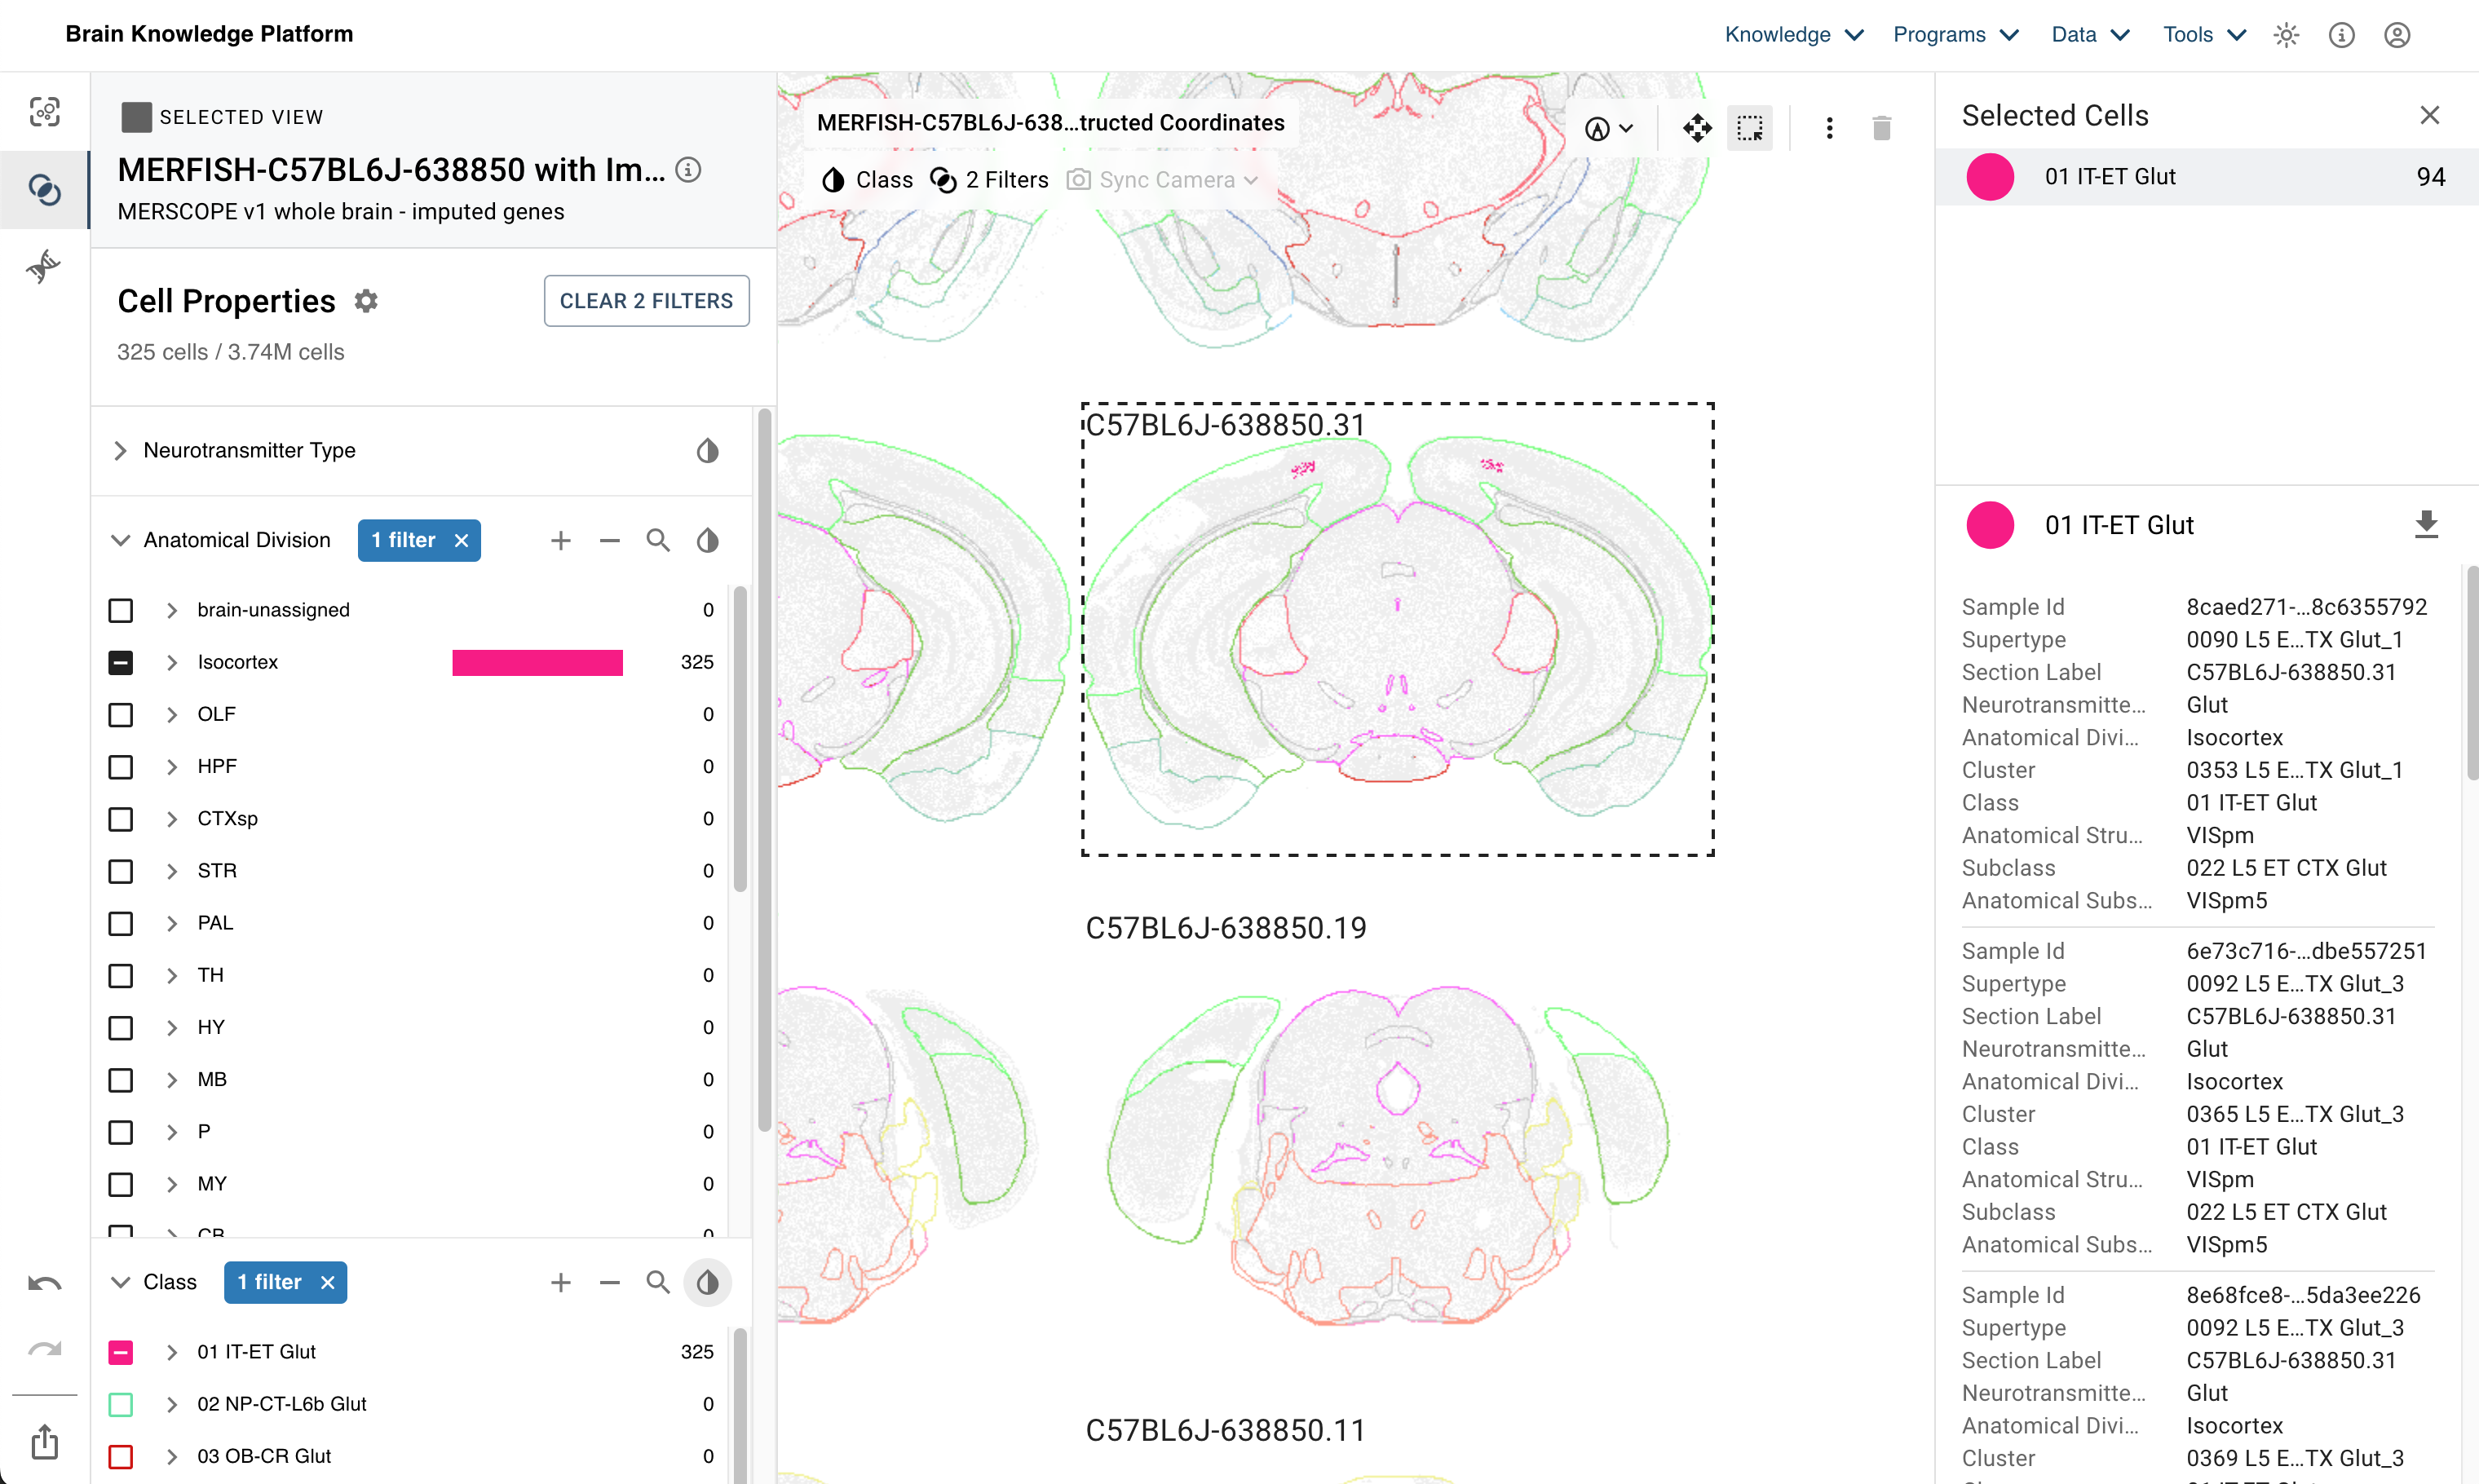Open Cell Properties settings gear

point(366,301)
